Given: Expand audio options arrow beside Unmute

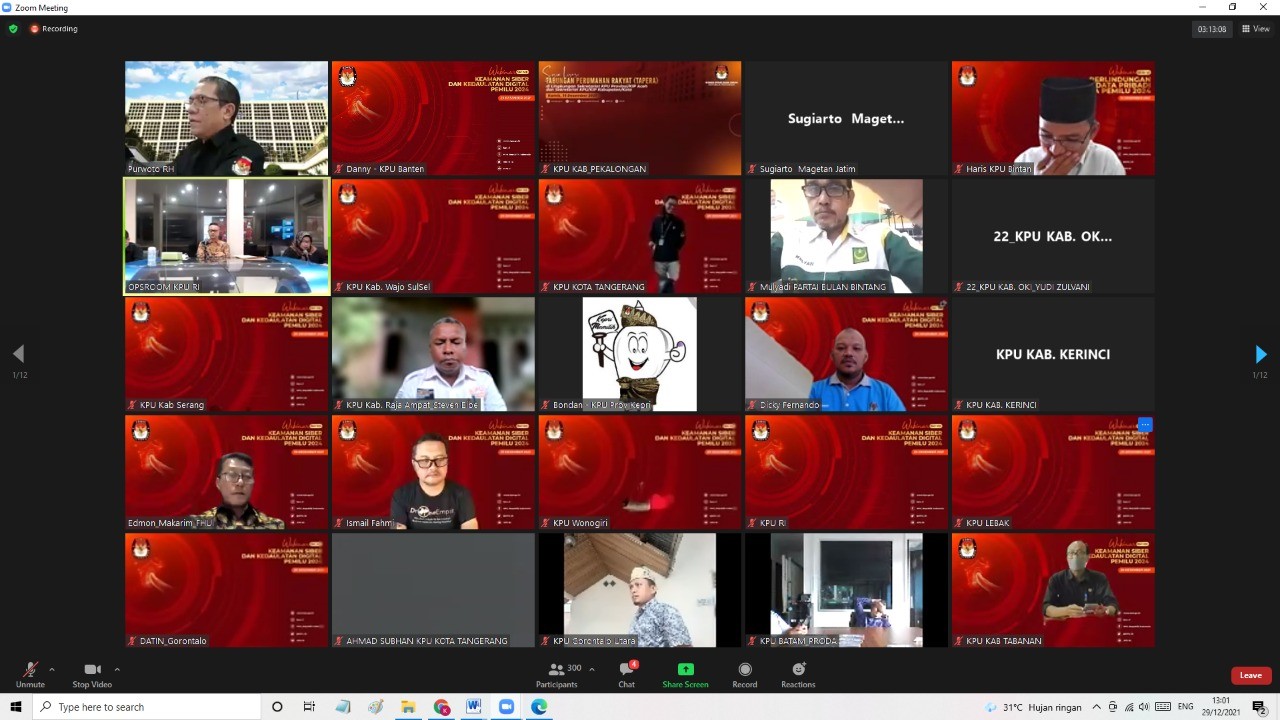Looking at the screenshot, I should pyautogui.click(x=52, y=669).
